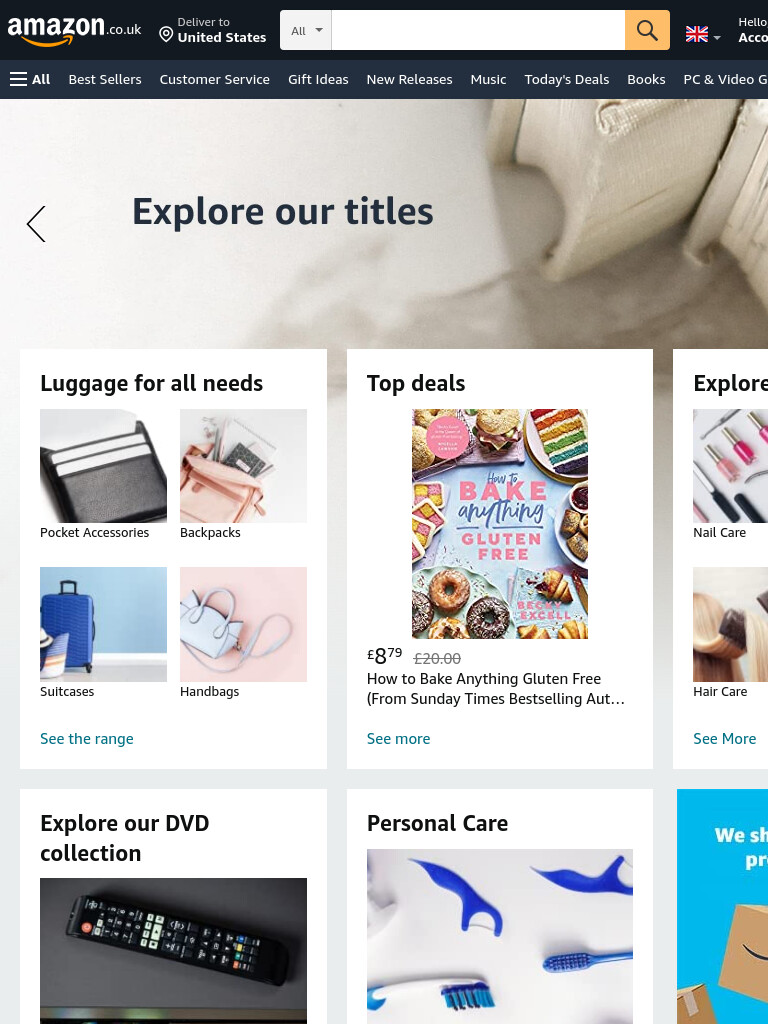The image size is (768, 1024).
Task: Open the hamburger All menu
Action: [30, 79]
